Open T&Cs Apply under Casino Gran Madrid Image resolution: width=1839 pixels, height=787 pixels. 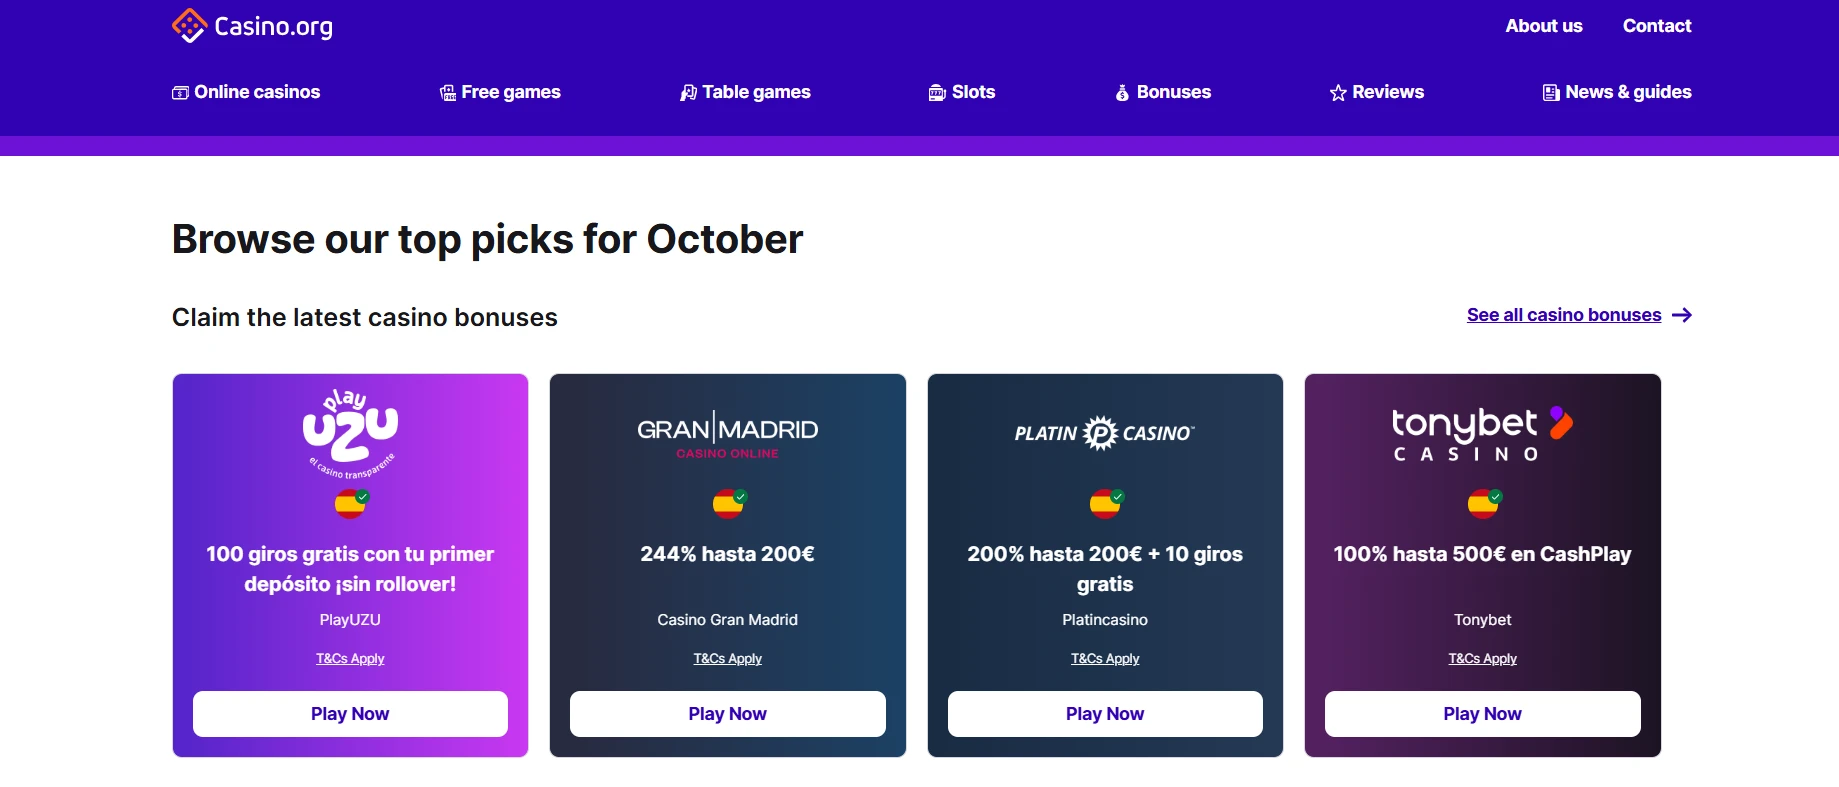728,659
